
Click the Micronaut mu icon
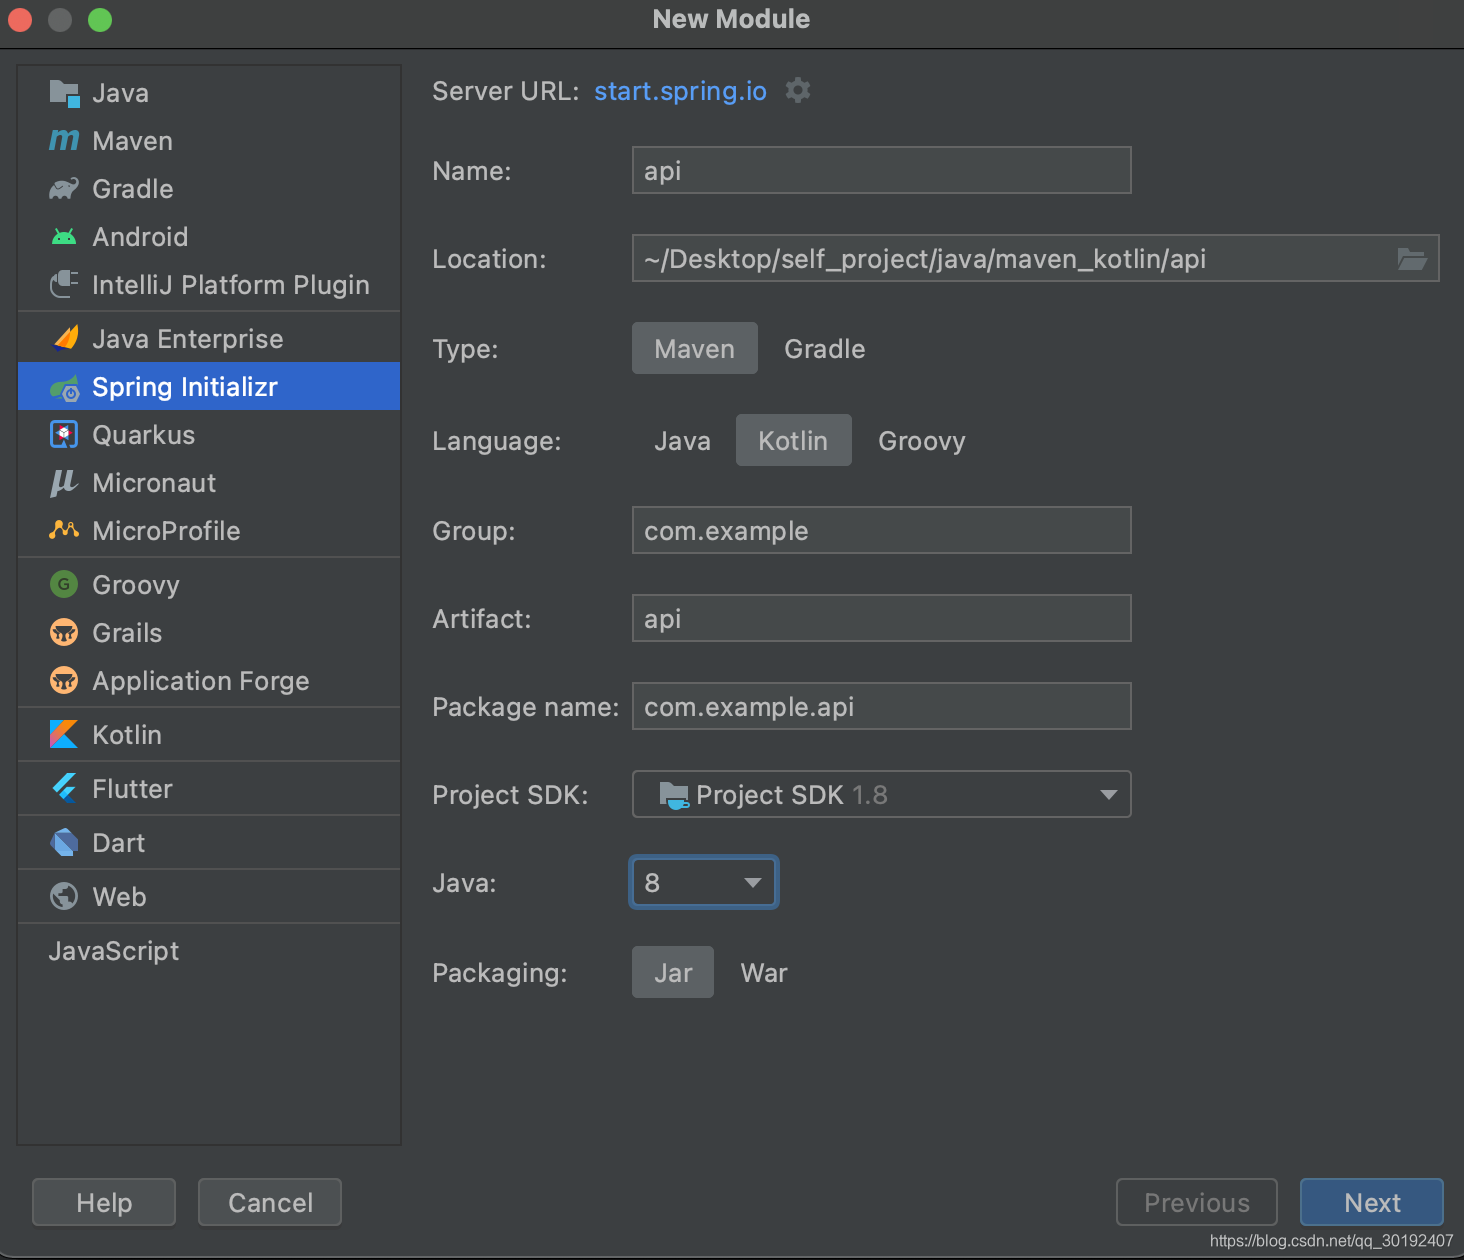click(64, 483)
